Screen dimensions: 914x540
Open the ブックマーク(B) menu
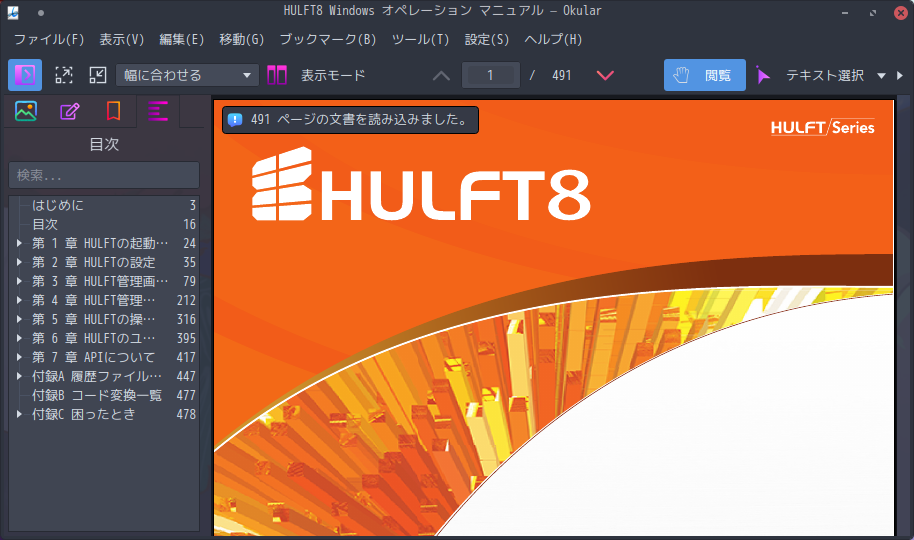click(x=328, y=39)
